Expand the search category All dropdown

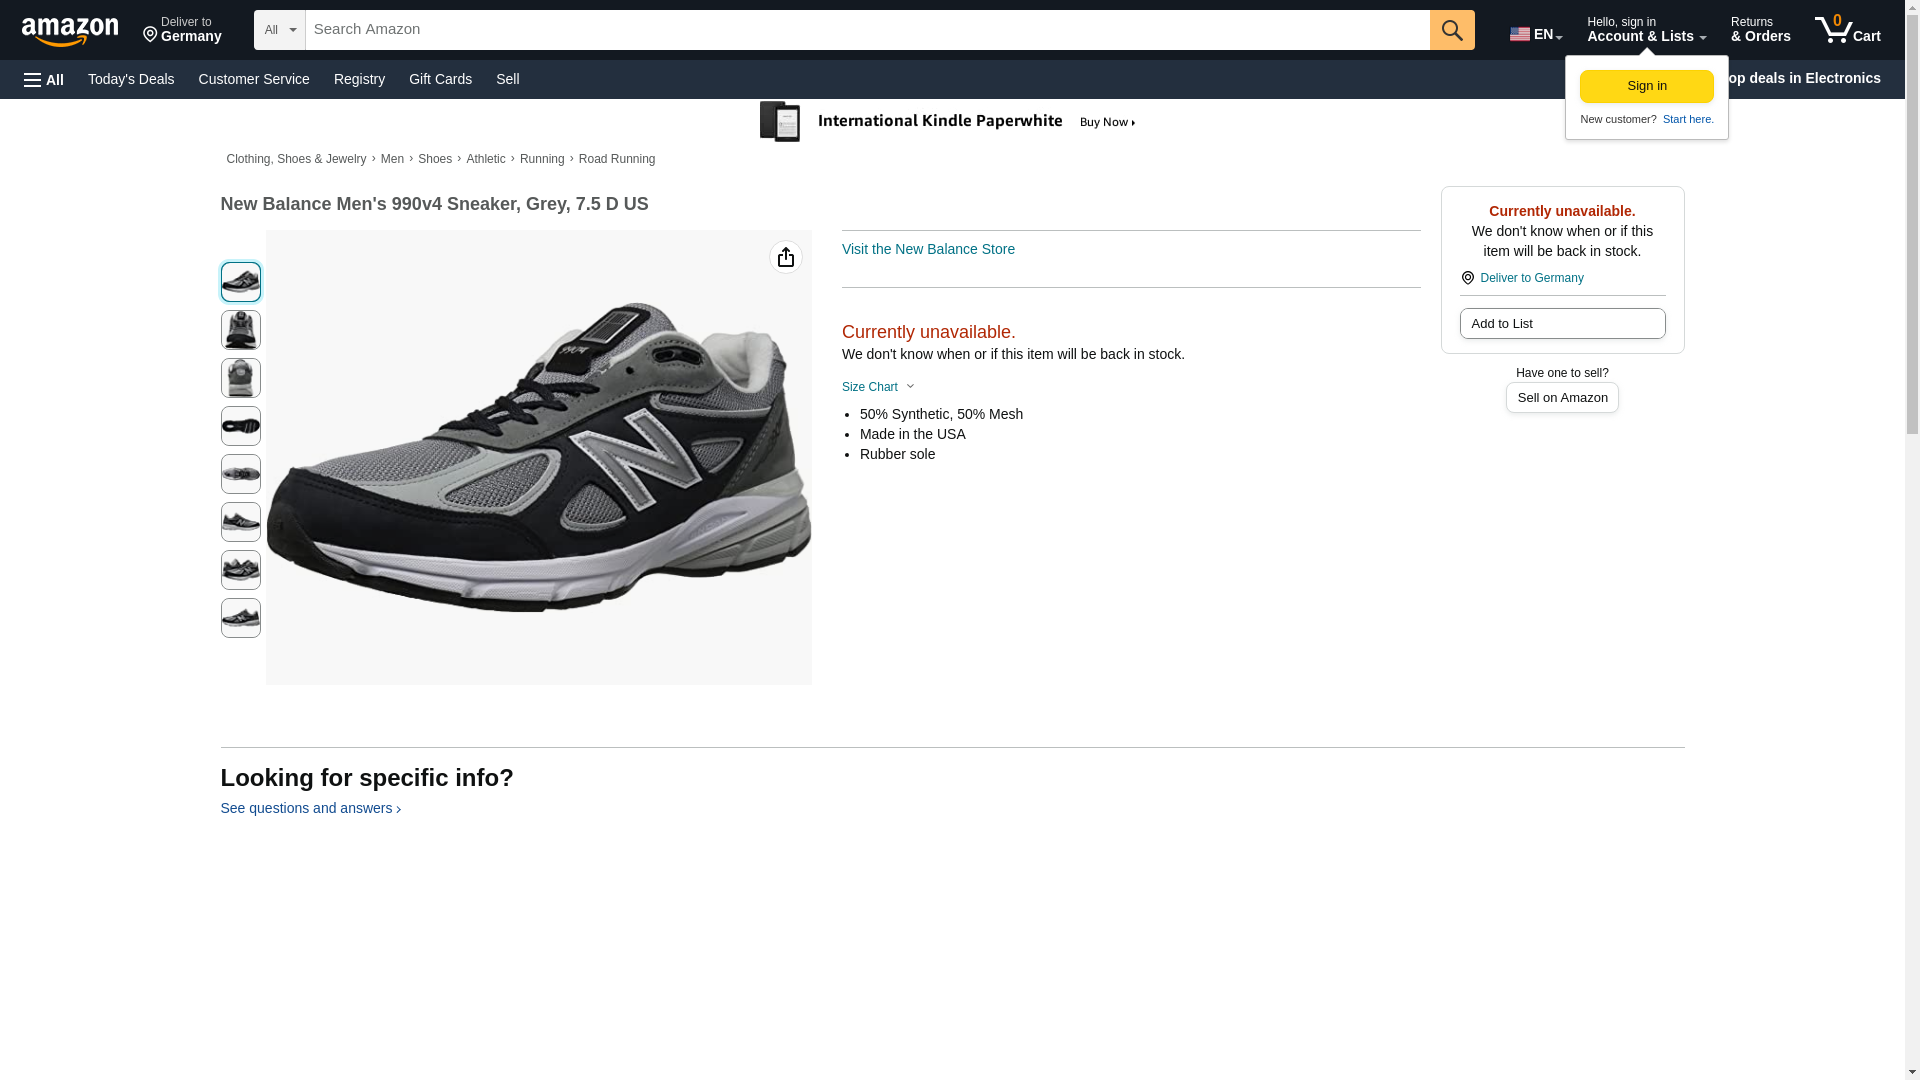[279, 30]
